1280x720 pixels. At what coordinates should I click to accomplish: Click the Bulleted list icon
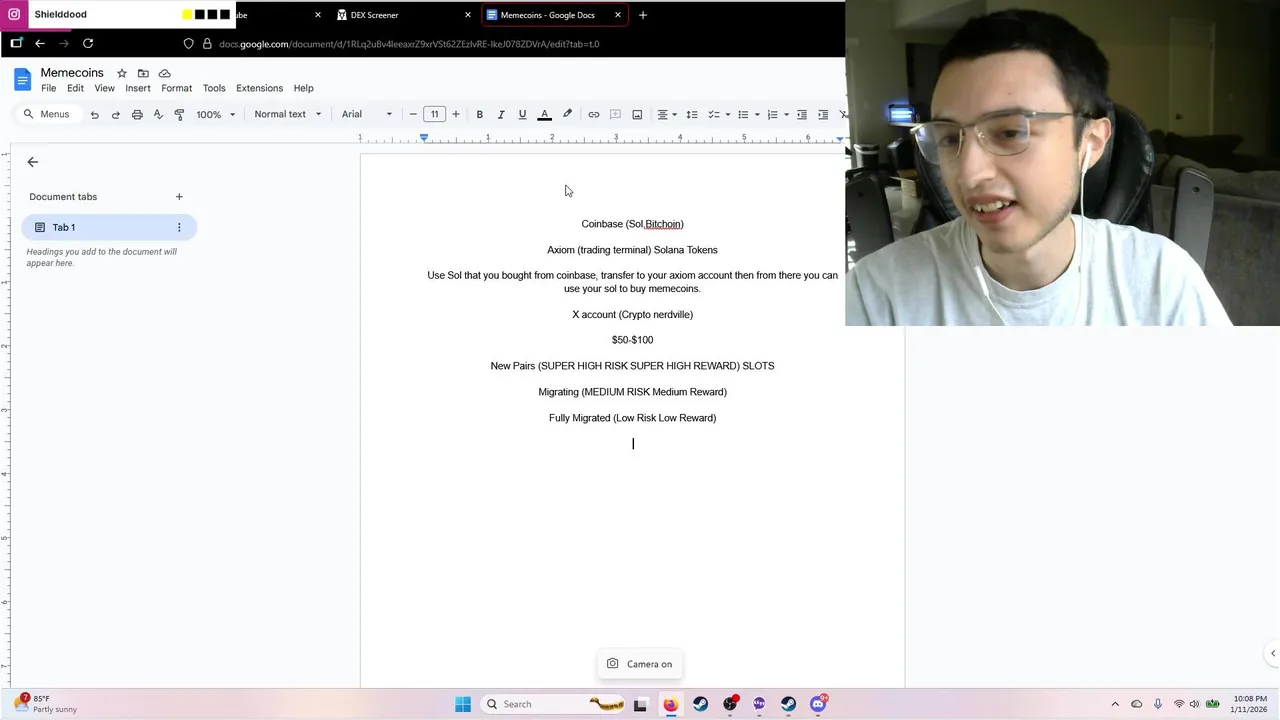click(742, 114)
